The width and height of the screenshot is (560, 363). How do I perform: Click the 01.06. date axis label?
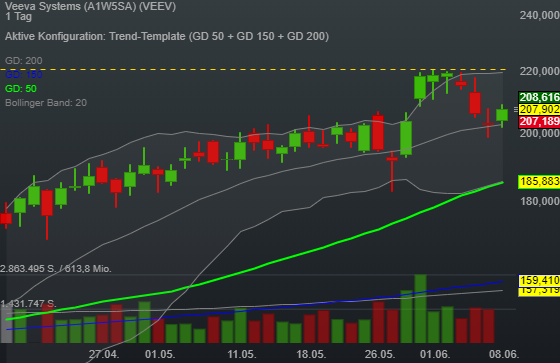pos(435,354)
